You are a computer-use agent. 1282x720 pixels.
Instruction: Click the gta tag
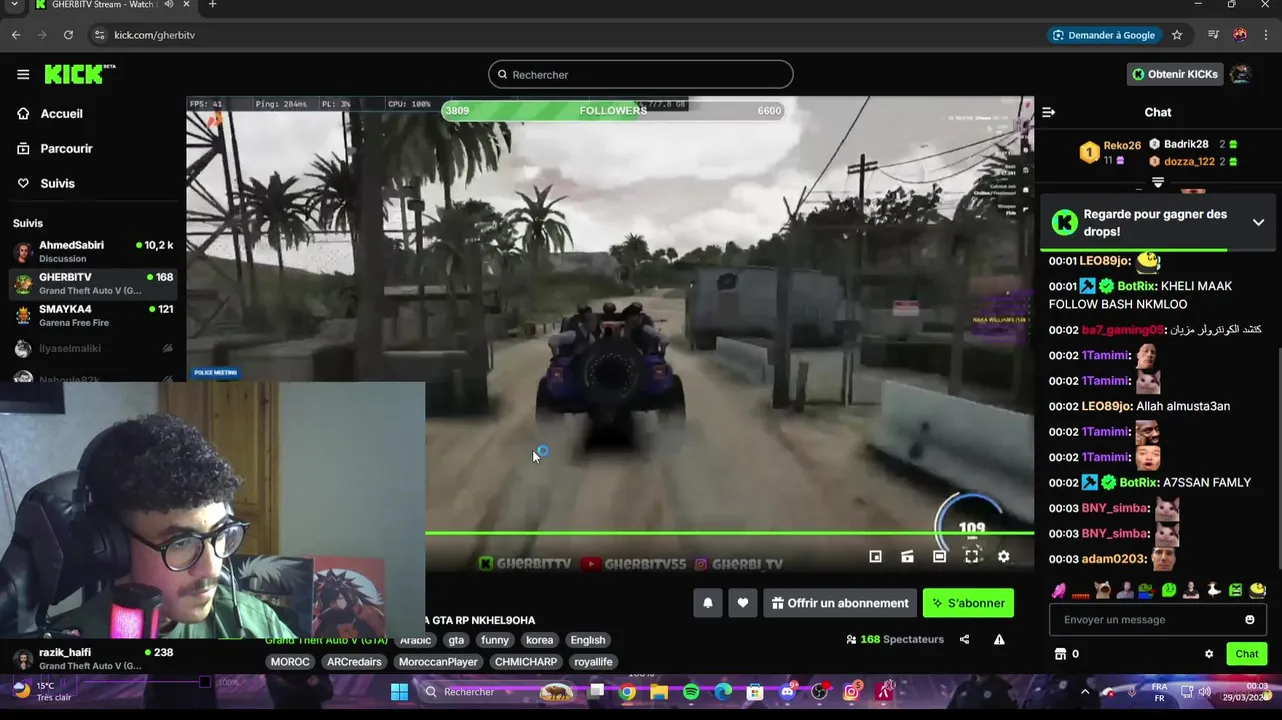point(456,640)
